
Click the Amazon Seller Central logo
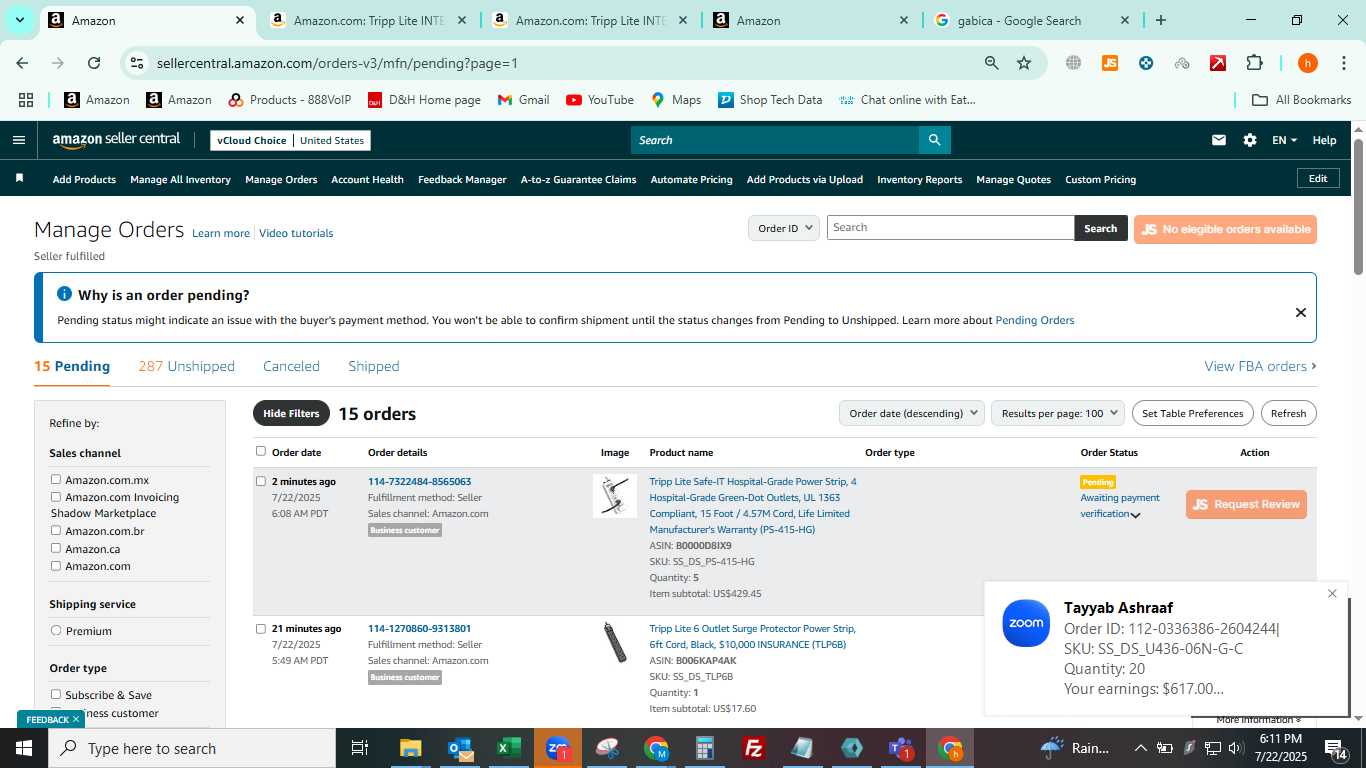click(116, 140)
